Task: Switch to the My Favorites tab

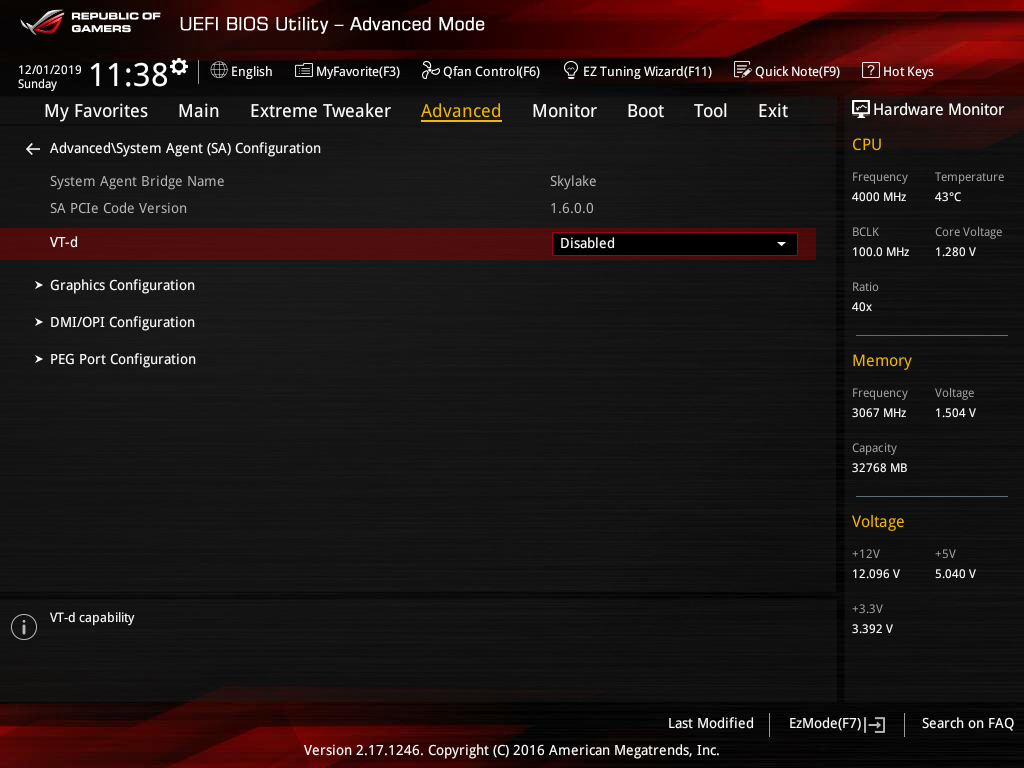Action: coord(96,111)
